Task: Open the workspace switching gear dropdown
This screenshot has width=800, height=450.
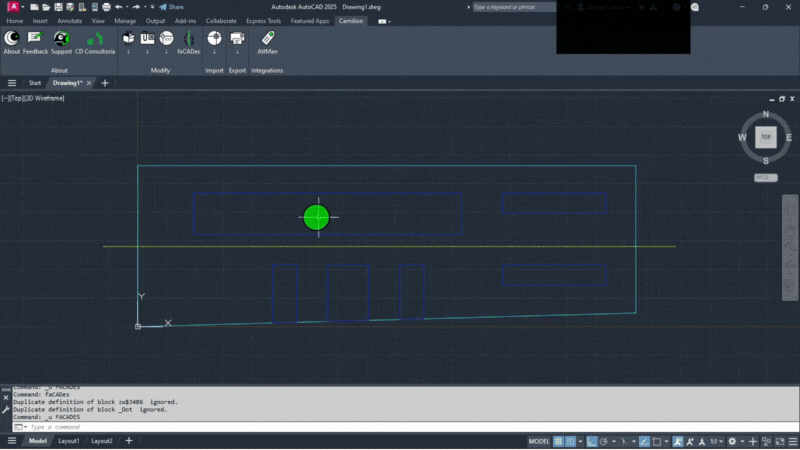Action: click(733, 441)
